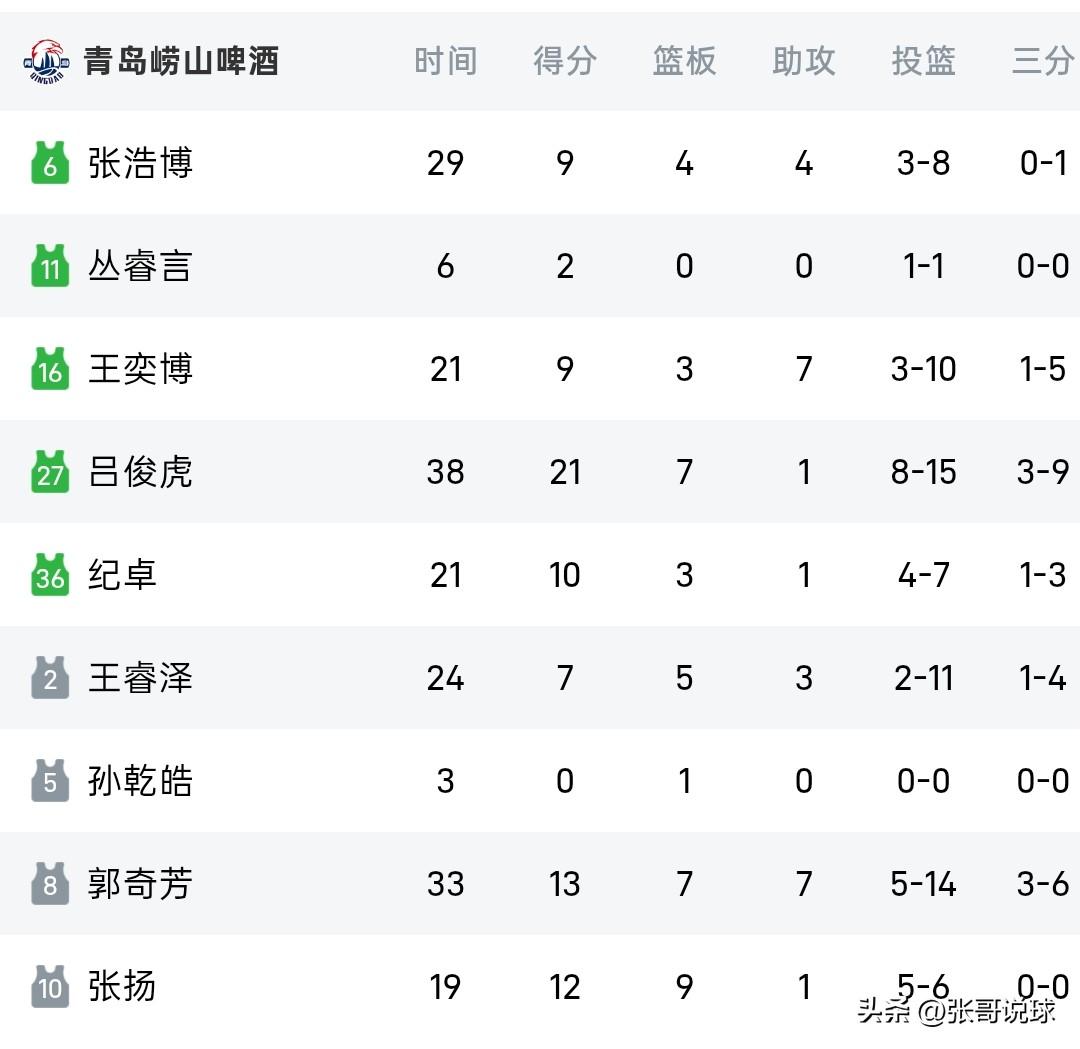Open player 郭奇芳's name link
The height and width of the screenshot is (1049, 1080).
(x=140, y=884)
